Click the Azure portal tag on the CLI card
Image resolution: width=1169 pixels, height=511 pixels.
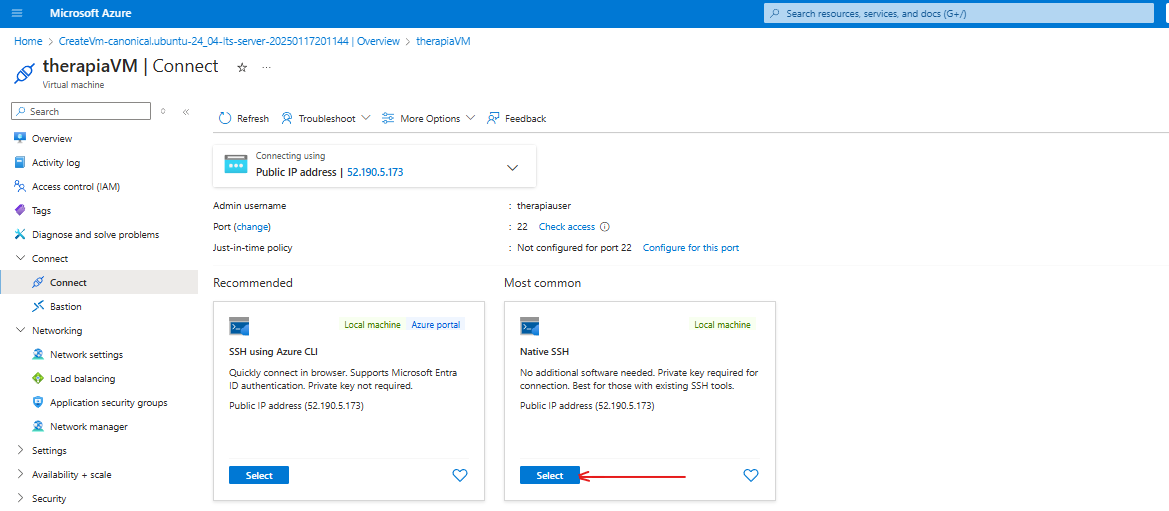tap(435, 325)
